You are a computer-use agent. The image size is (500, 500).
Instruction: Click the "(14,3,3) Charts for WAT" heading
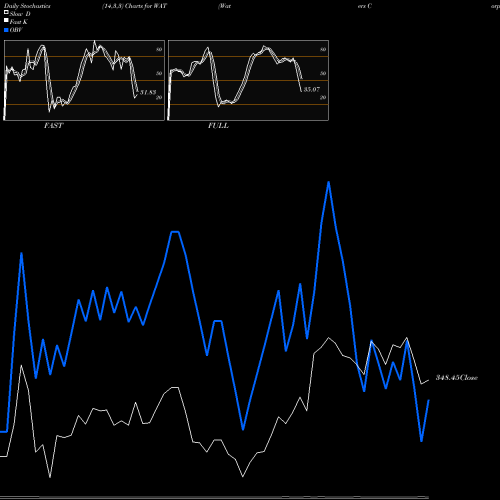pyautogui.click(x=135, y=6)
